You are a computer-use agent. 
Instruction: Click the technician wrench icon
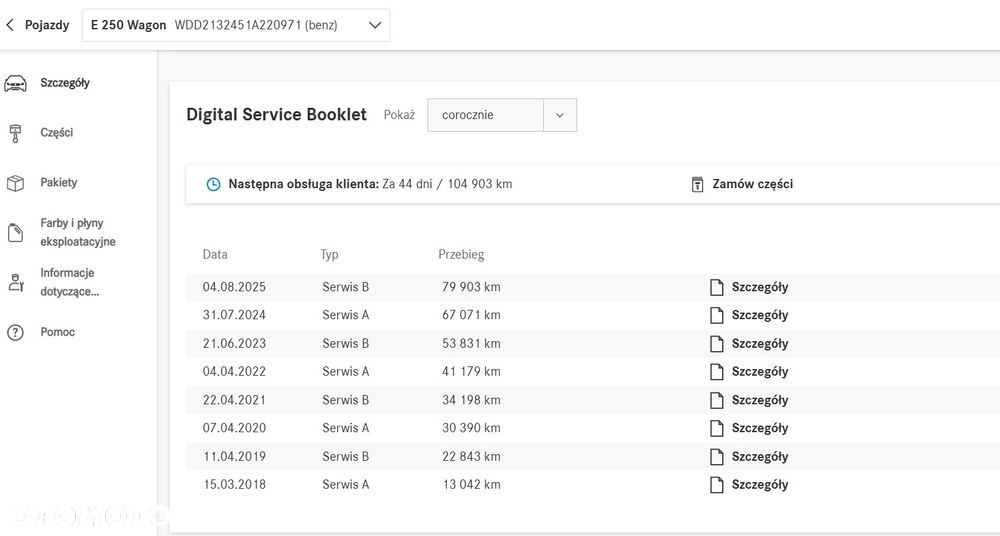(x=15, y=283)
